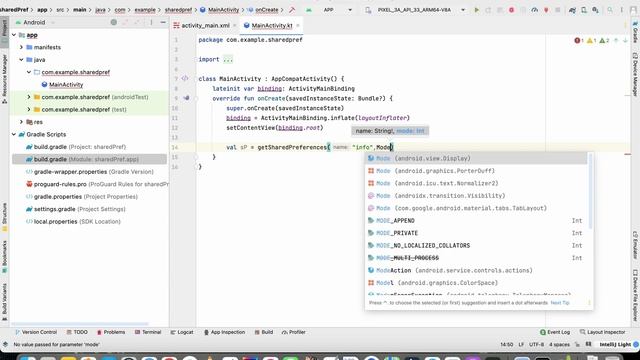Click the red Debug bug icon

click(x=511, y=10)
